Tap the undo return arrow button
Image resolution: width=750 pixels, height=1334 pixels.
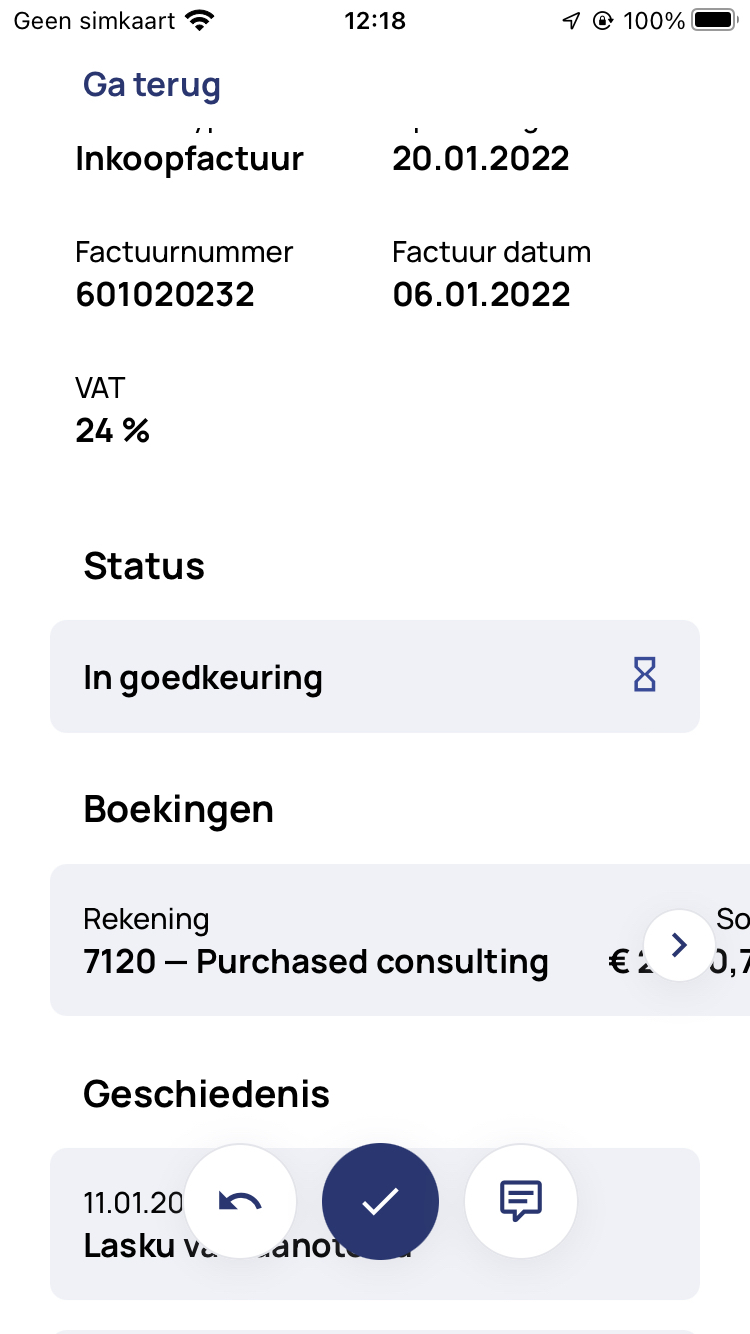point(240,1201)
